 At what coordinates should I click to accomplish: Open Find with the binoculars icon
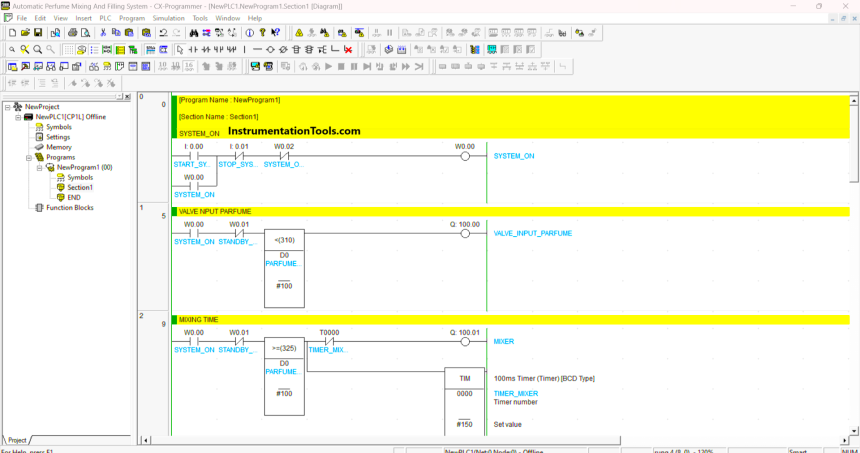[x=194, y=33]
